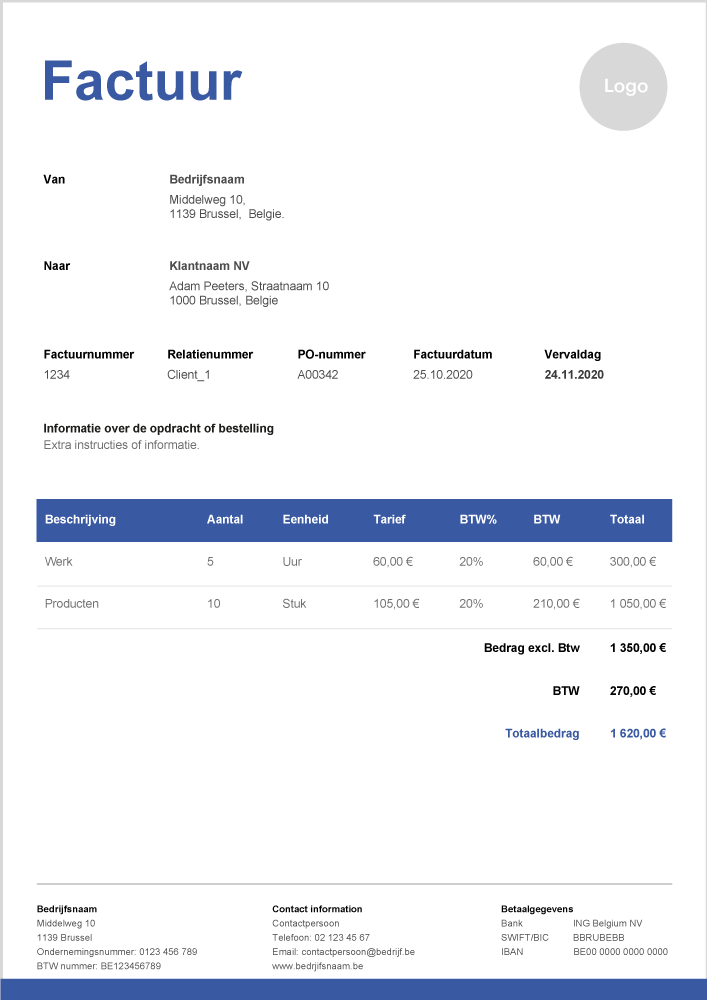Click the PO number A00342
The width and height of the screenshot is (707, 1000).
318,375
